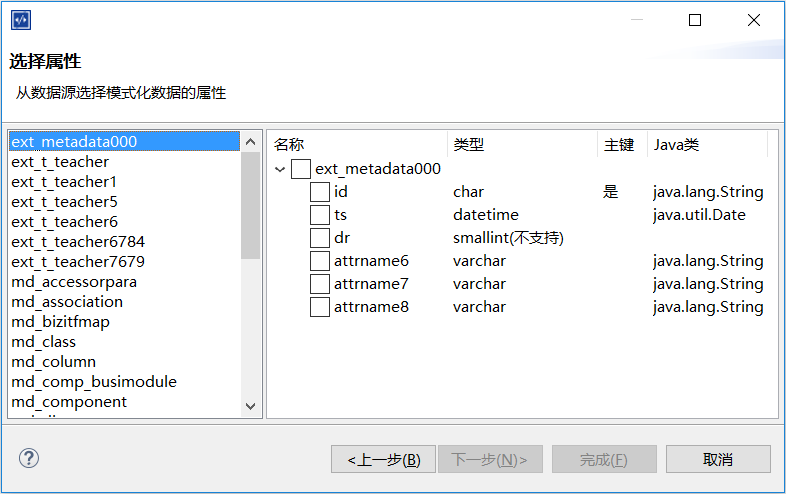Click the 名称 column header
Image resolution: width=786 pixels, height=494 pixels.
click(x=289, y=145)
